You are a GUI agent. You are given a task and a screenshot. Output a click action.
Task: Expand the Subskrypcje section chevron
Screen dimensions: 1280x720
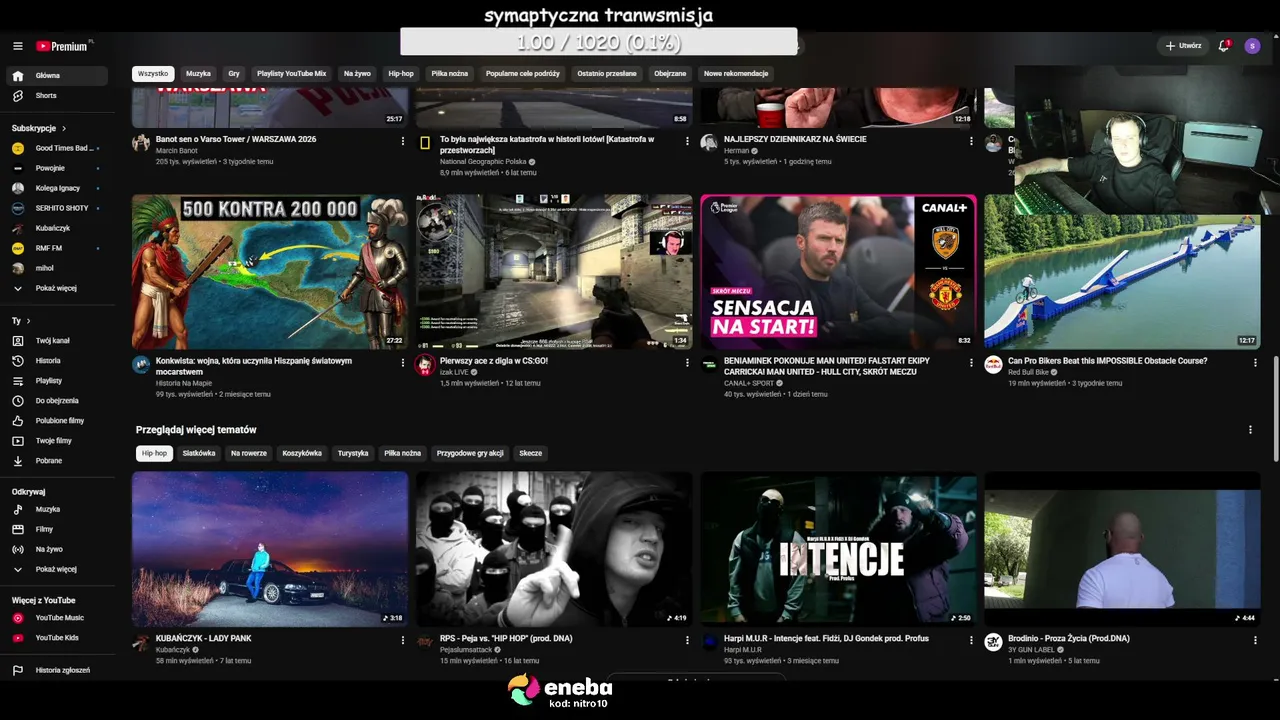click(64, 129)
